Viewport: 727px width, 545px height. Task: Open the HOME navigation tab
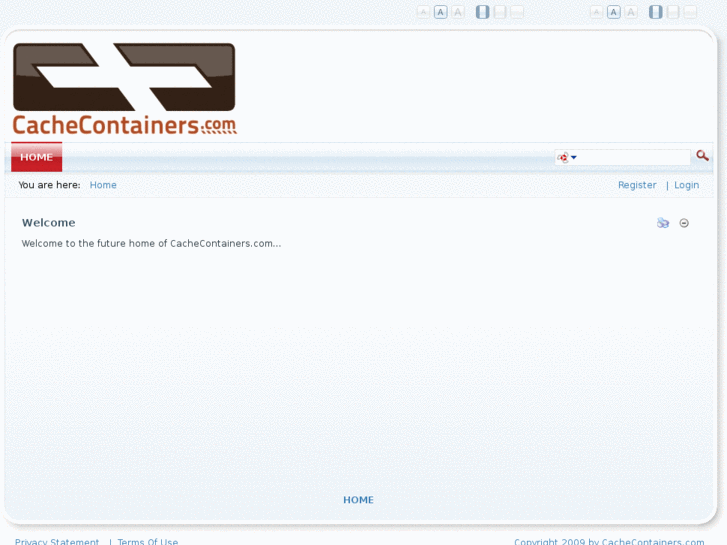[x=37, y=157]
